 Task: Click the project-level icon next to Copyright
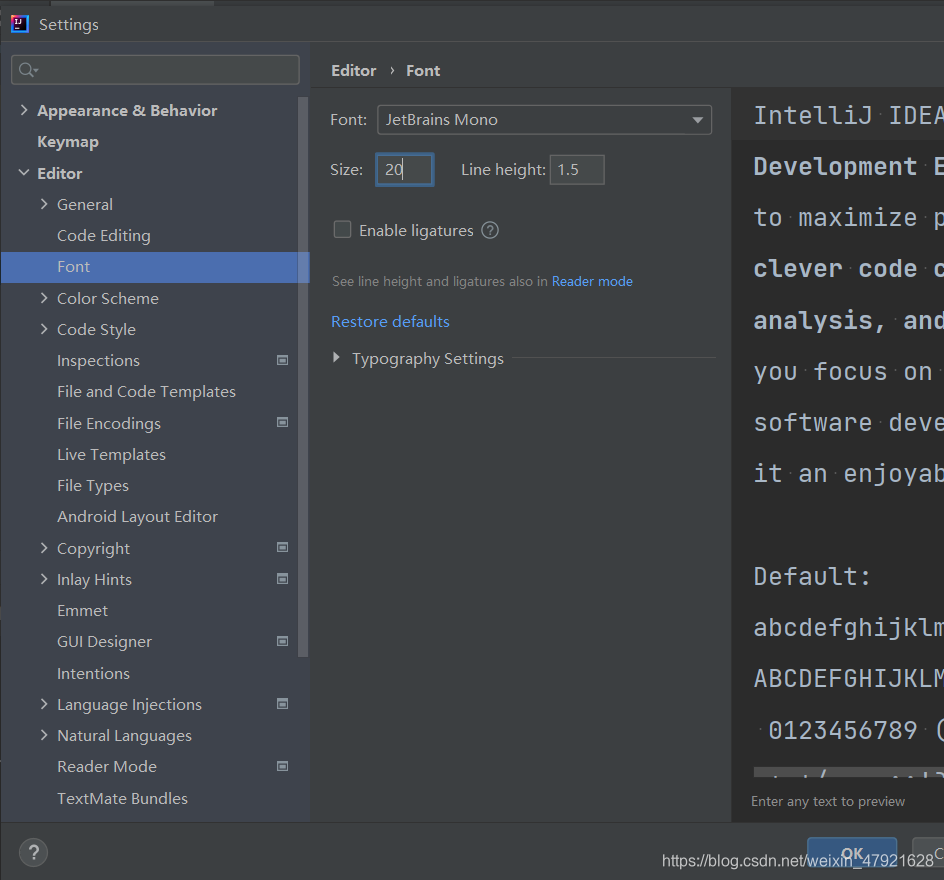coord(282,547)
